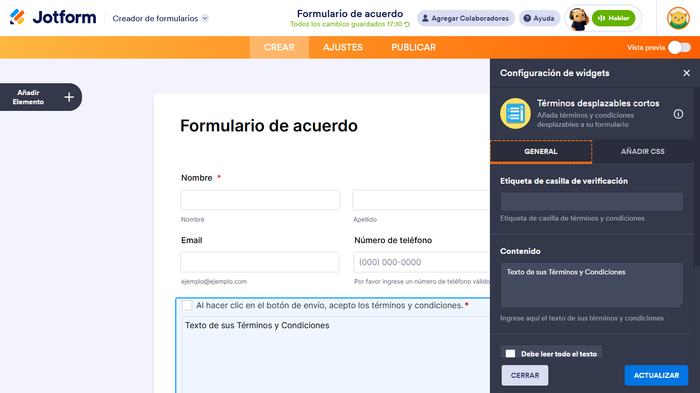Toggle the Vista previa switch
The width and height of the screenshot is (700, 393).
[x=679, y=47]
